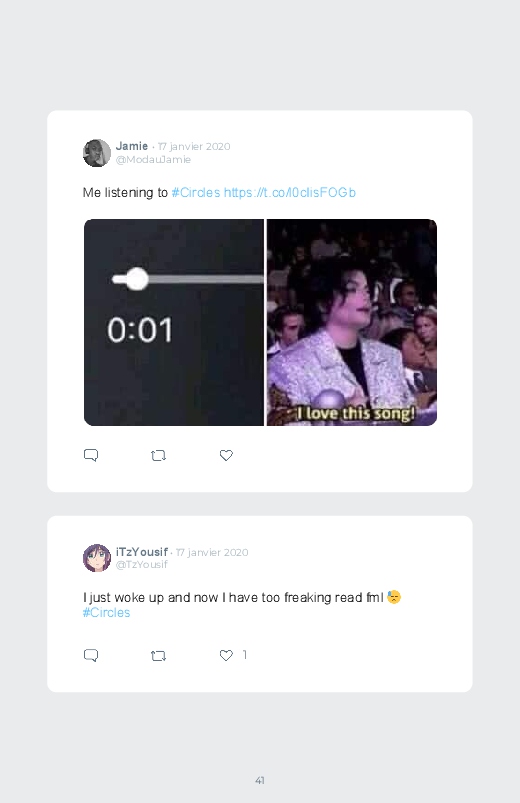Open Jamie's profile avatar
Image resolution: width=520 pixels, height=803 pixels.
click(97, 153)
